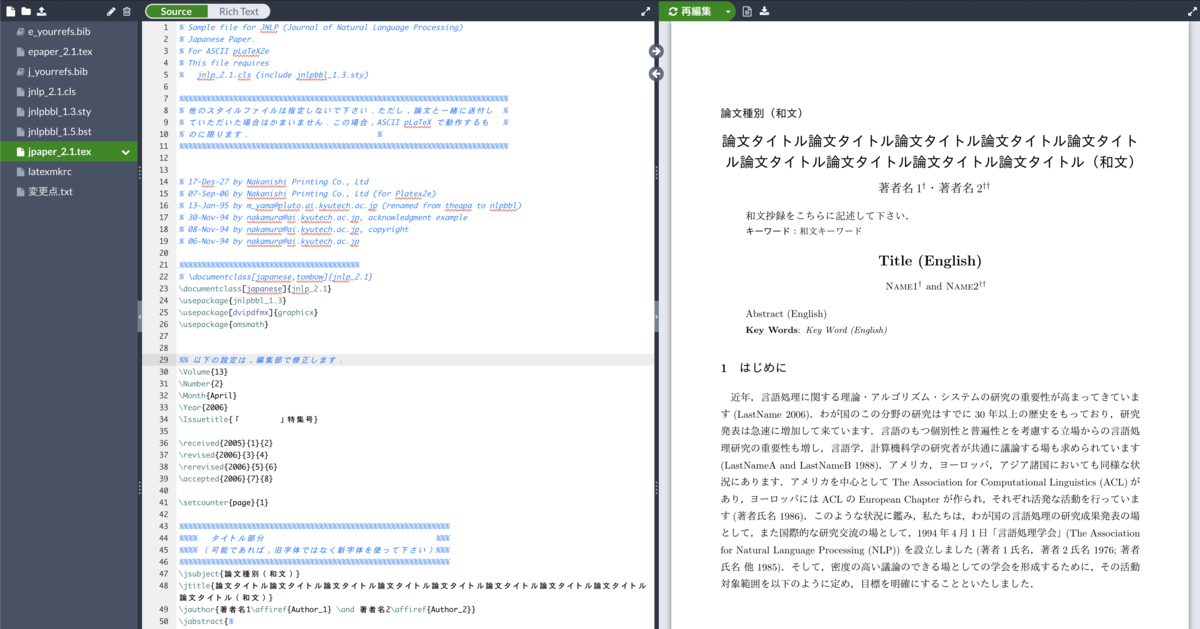Rename the selected file with the pencil icon

[x=111, y=11]
